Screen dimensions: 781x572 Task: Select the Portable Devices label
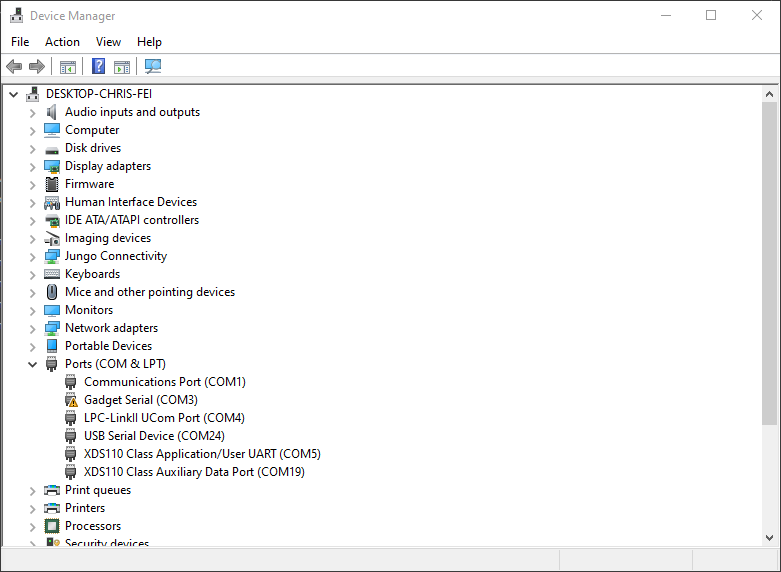click(x=109, y=345)
